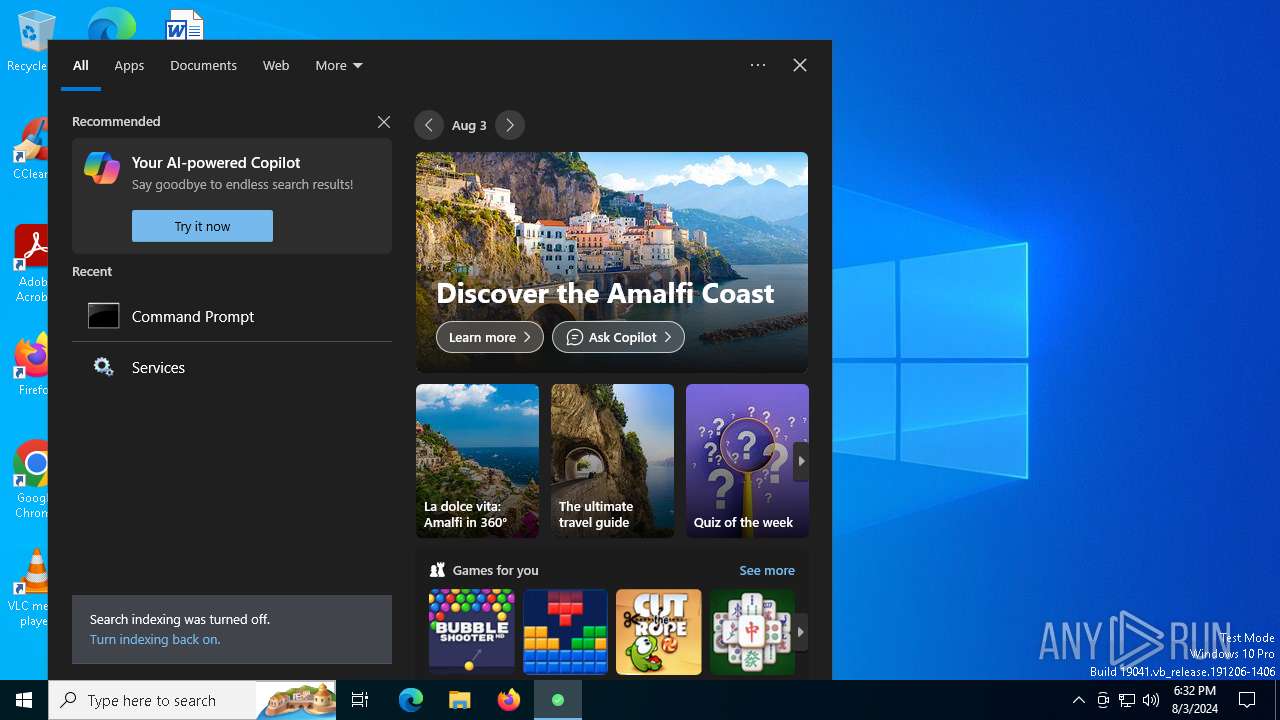Open the Quiz of the week card

point(747,461)
